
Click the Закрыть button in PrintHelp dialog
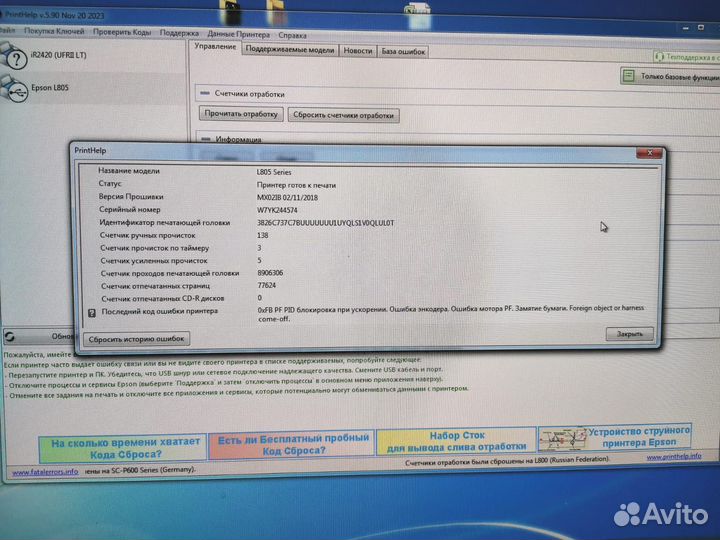(x=630, y=334)
